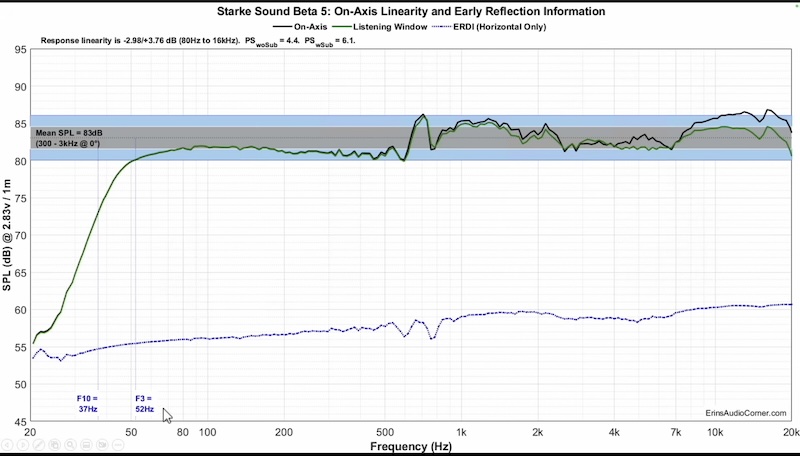Toggle camera icon in slideshow controls
The width and height of the screenshot is (800, 456).
[102, 445]
